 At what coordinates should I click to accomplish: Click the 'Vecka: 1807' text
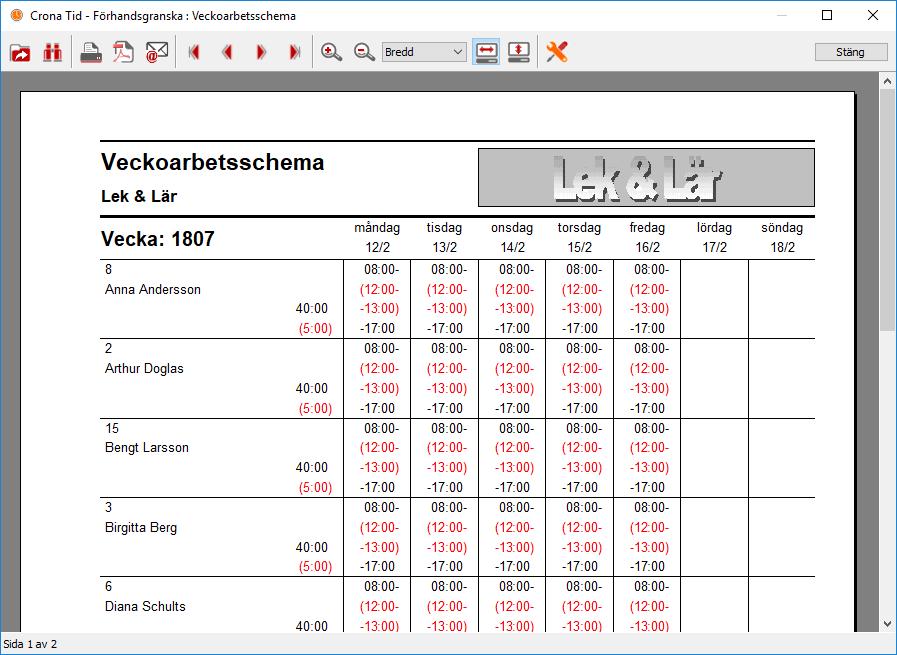click(158, 239)
